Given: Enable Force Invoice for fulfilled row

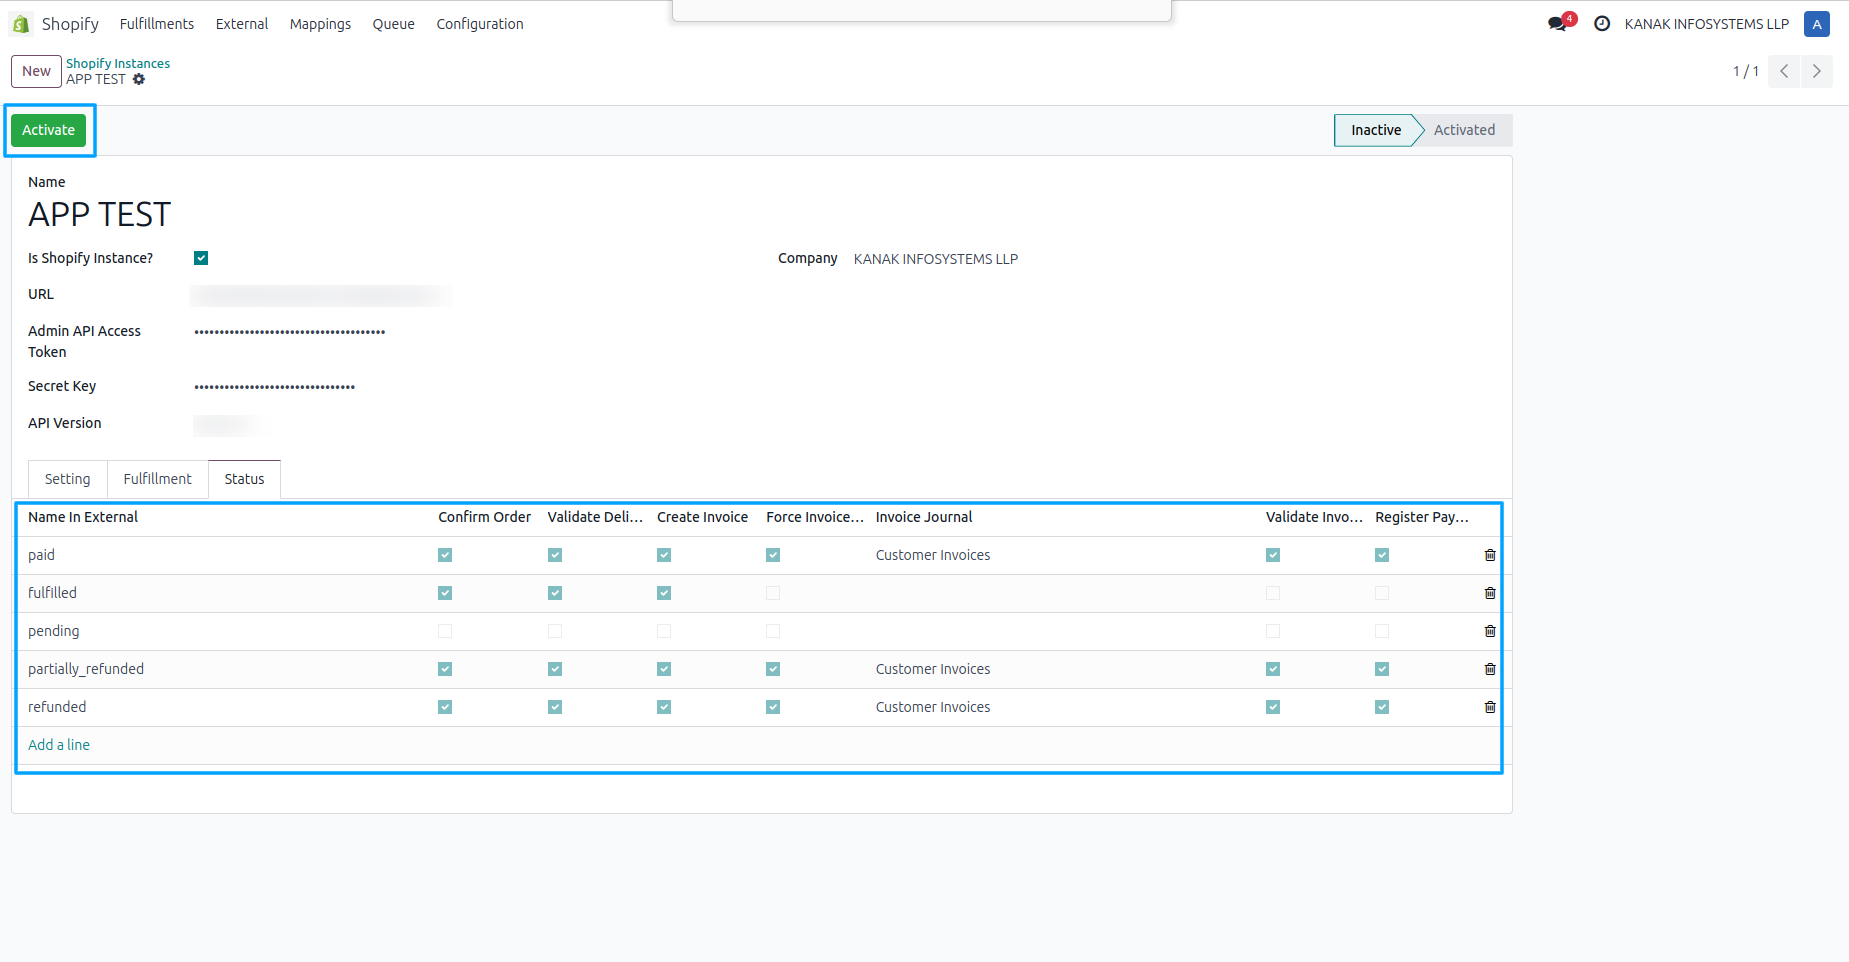Looking at the screenshot, I should [773, 593].
